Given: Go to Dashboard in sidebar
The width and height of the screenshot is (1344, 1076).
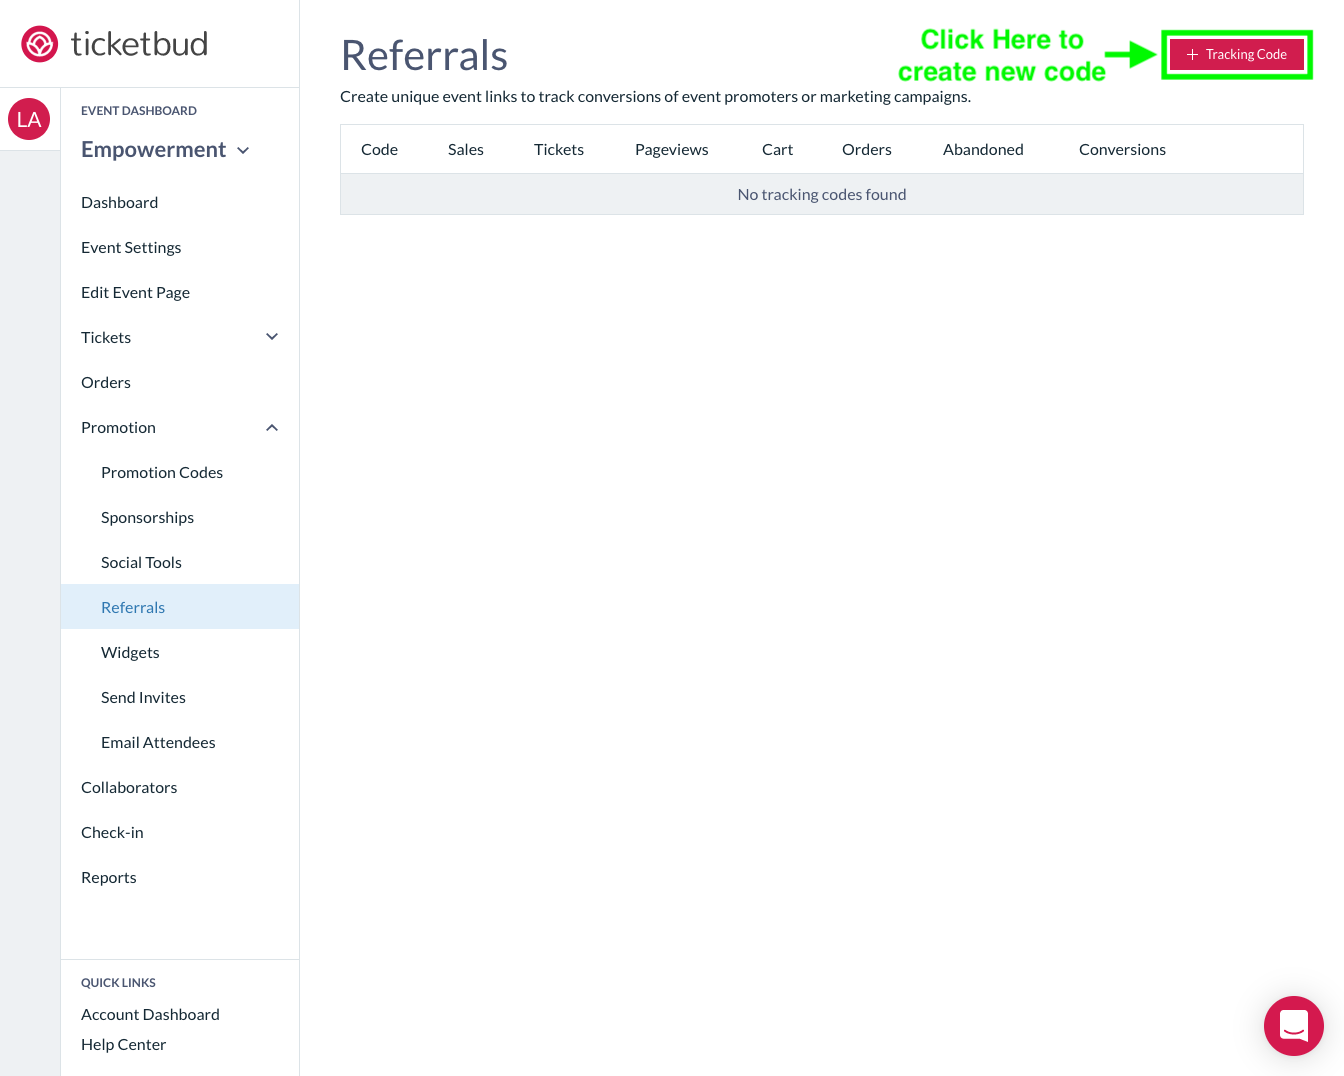Looking at the screenshot, I should click(x=120, y=202).
